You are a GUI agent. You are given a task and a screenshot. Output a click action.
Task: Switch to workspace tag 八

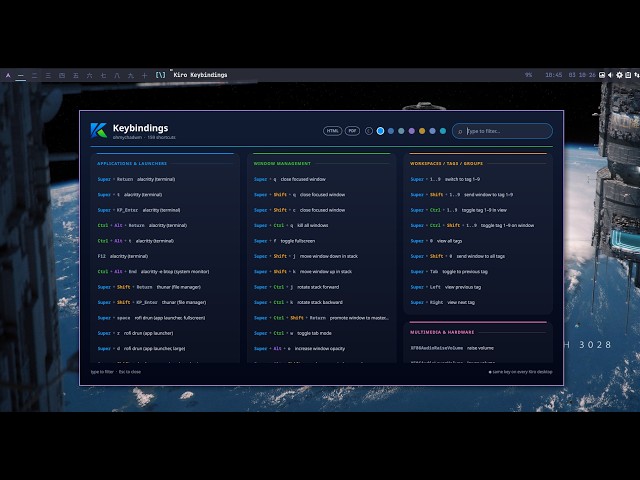[x=117, y=76]
